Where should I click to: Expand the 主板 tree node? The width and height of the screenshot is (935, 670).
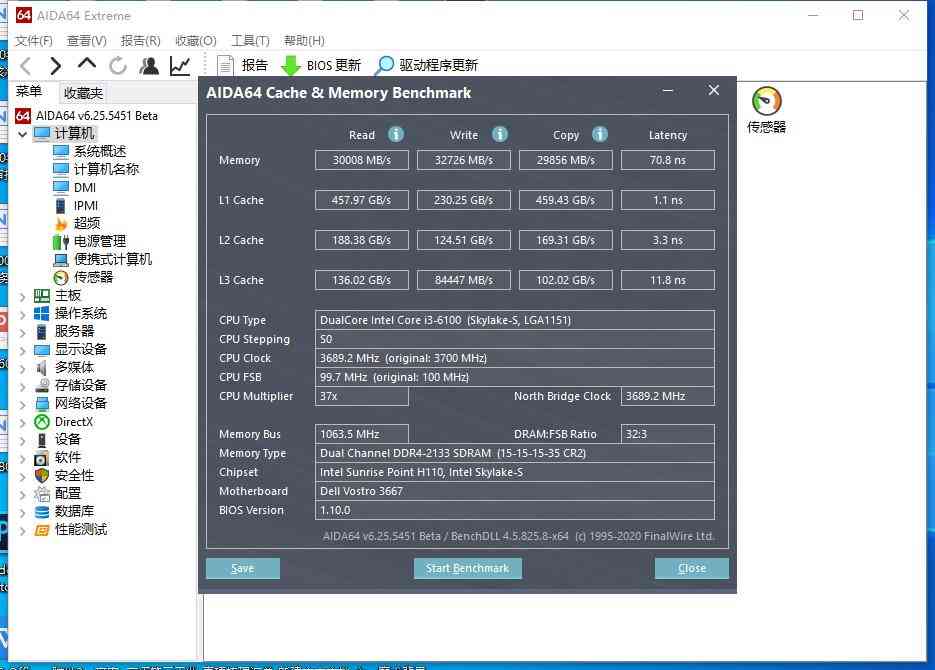pyautogui.click(x=23, y=296)
